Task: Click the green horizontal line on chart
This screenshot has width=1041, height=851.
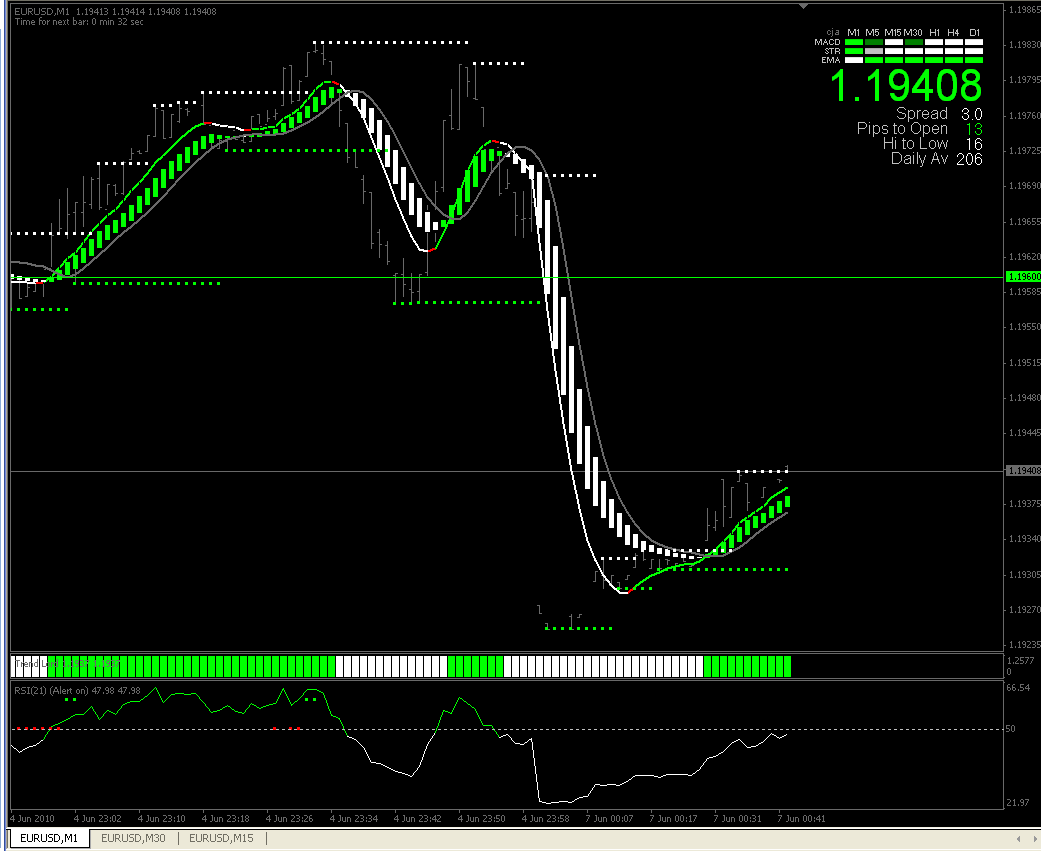Action: pos(505,277)
